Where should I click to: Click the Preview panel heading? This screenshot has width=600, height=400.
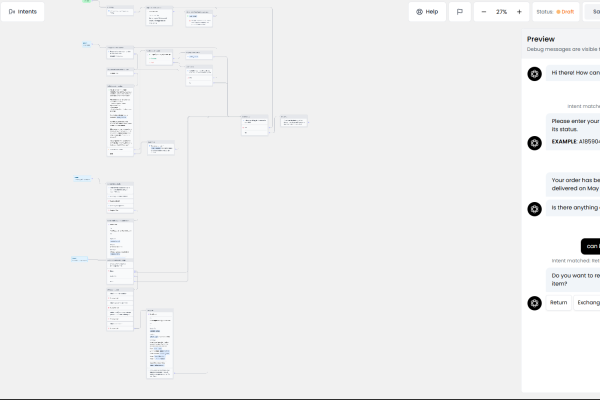click(541, 39)
